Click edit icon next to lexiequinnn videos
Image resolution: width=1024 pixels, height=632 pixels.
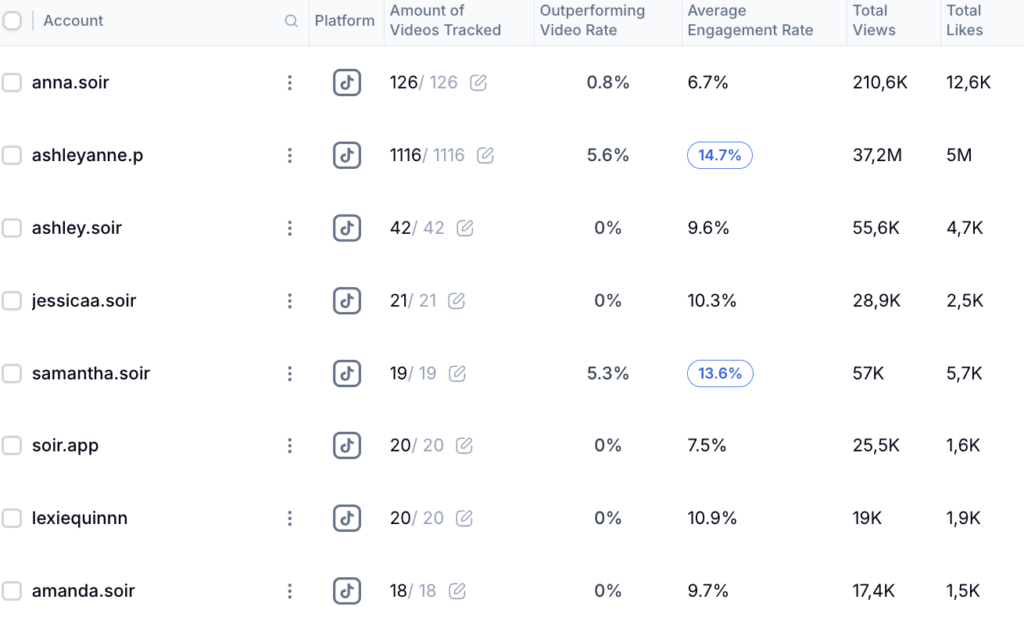tap(464, 518)
